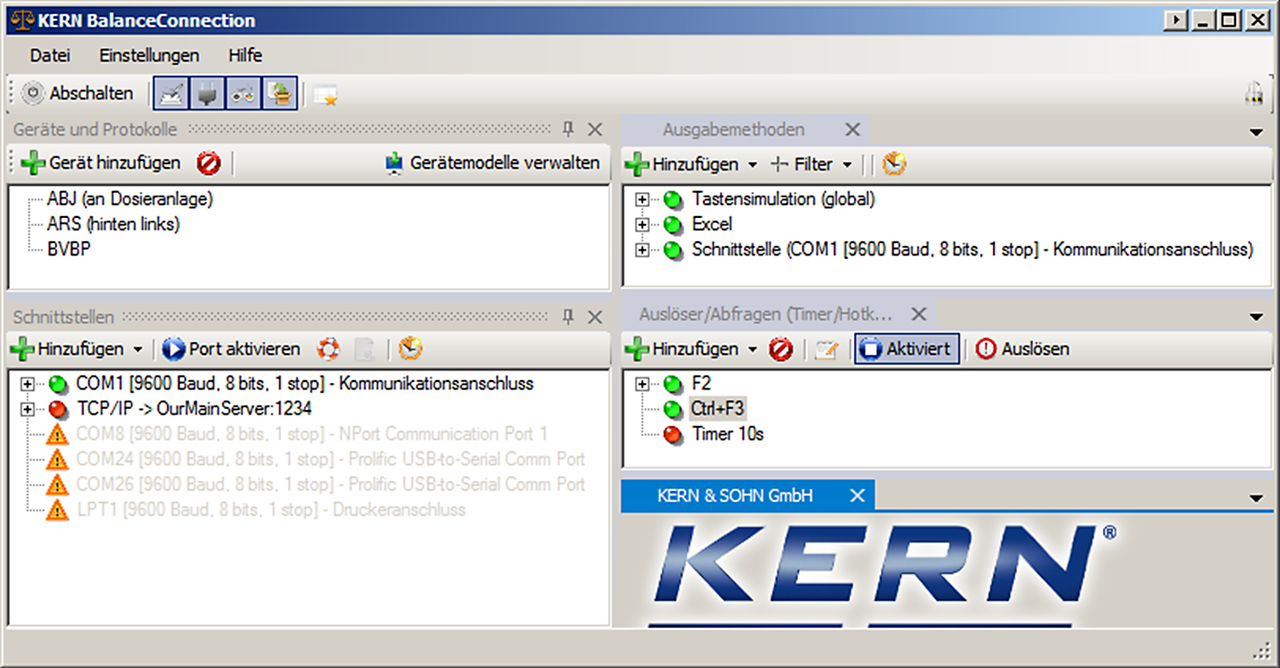Screen dimensions: 1280x668
Task: Expand the Excel output method node
Action: (642, 225)
